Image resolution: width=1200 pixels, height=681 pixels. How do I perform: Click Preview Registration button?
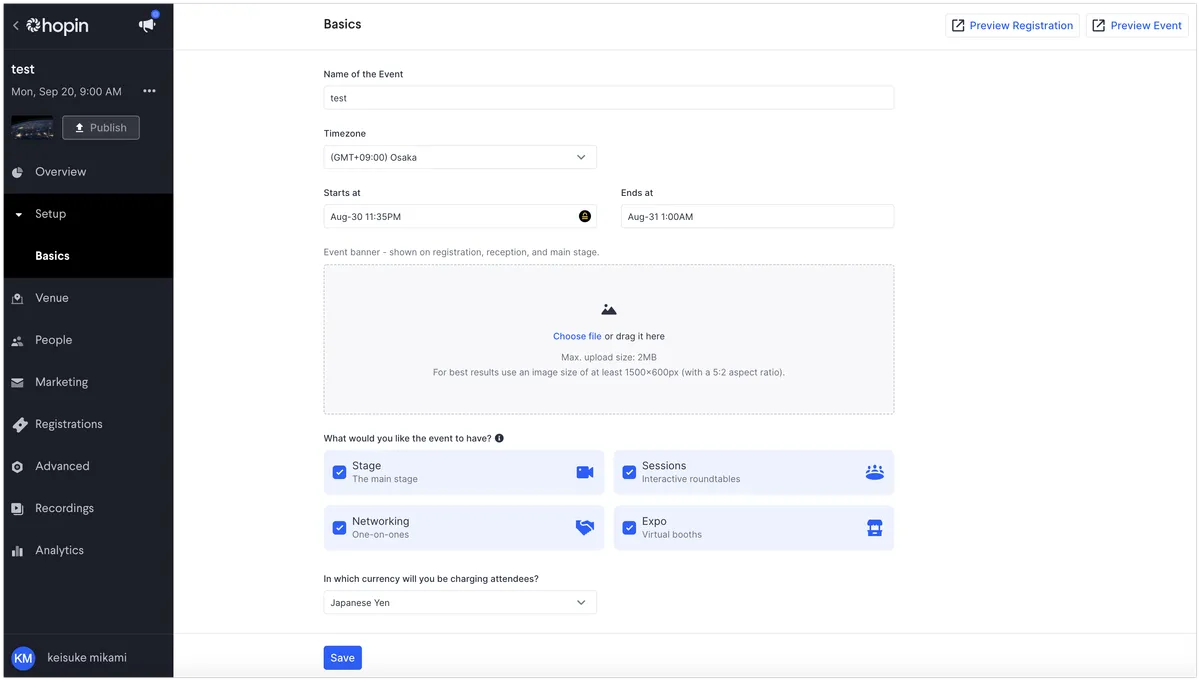coord(1012,25)
